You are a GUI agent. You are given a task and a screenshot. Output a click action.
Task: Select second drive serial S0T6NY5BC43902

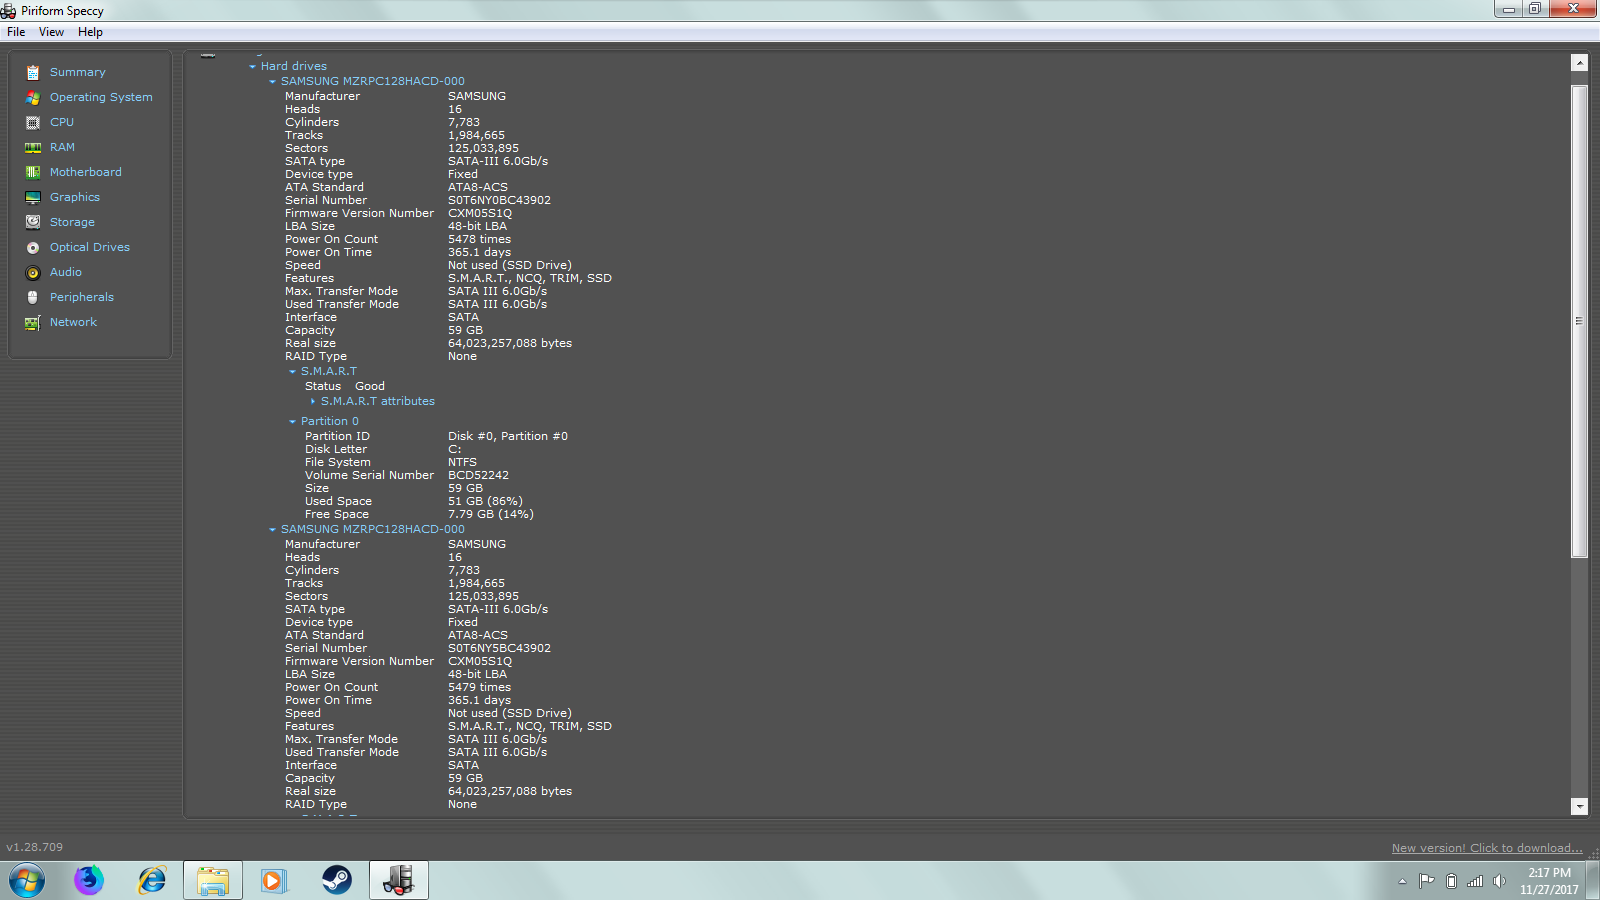coord(499,648)
